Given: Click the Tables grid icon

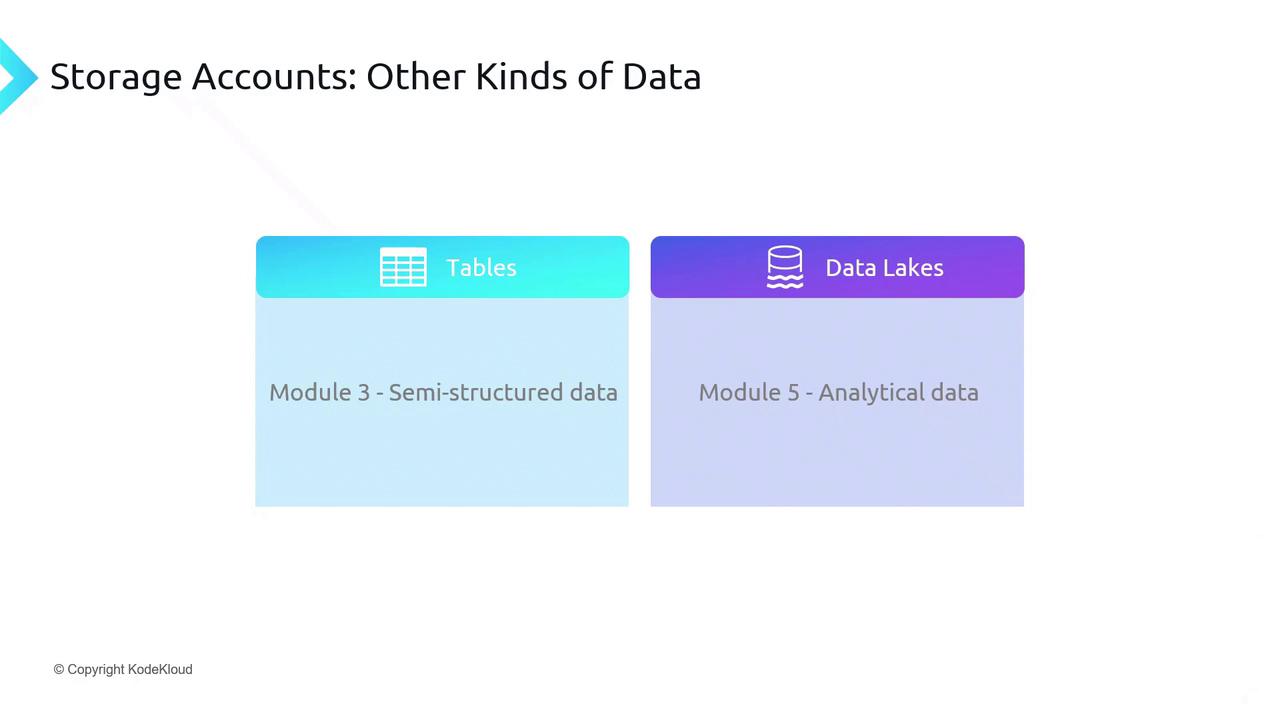Looking at the screenshot, I should [x=403, y=267].
